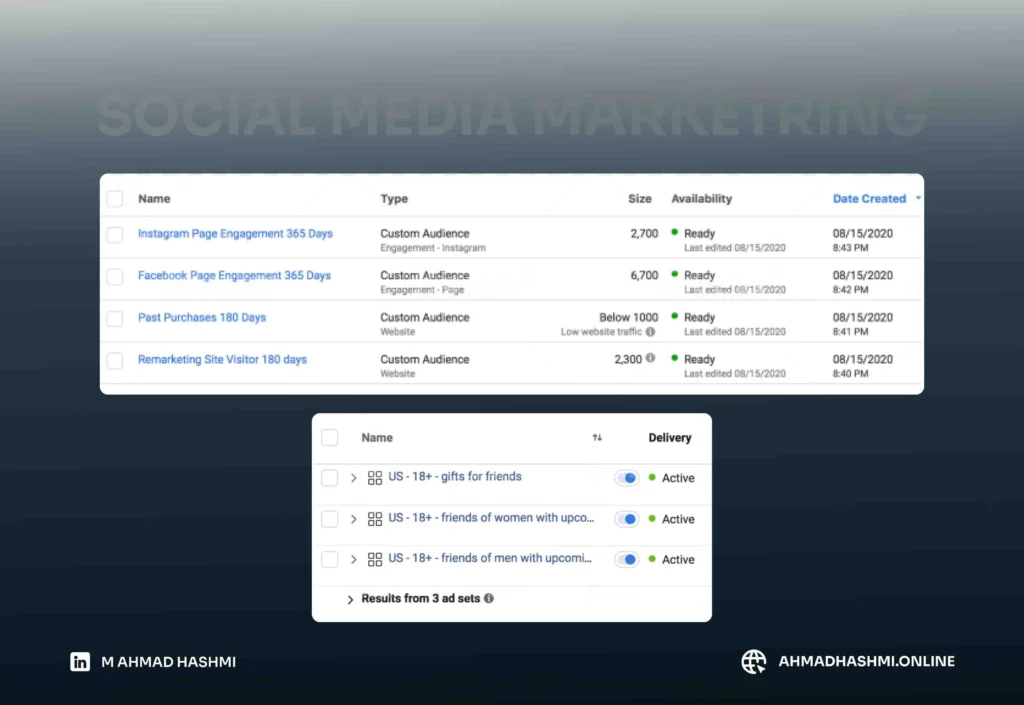
Task: Open Facebook Page Engagement 365 Days audience
Action: [234, 276]
